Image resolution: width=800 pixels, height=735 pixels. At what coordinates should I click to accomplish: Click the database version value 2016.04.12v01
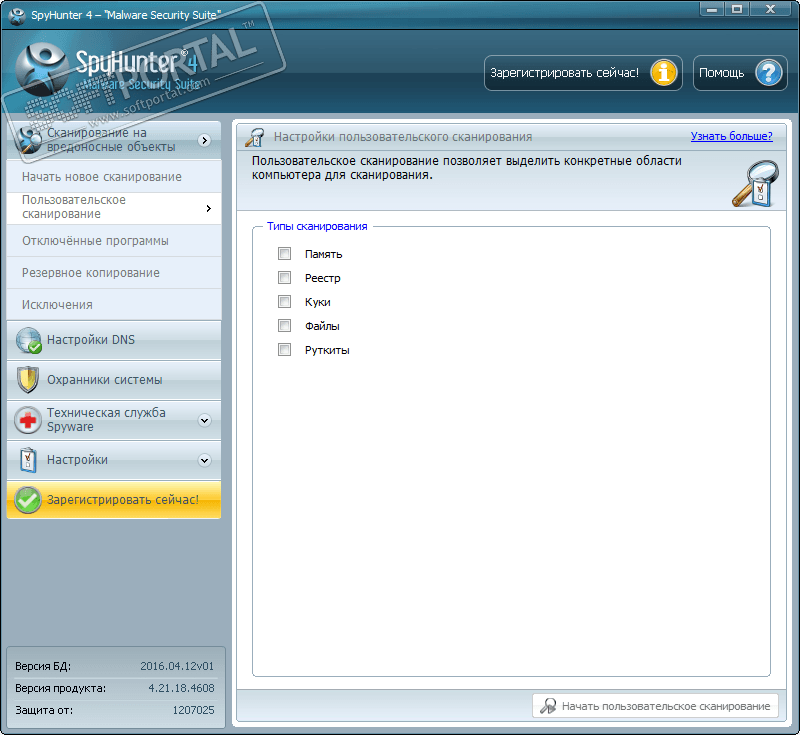177,666
